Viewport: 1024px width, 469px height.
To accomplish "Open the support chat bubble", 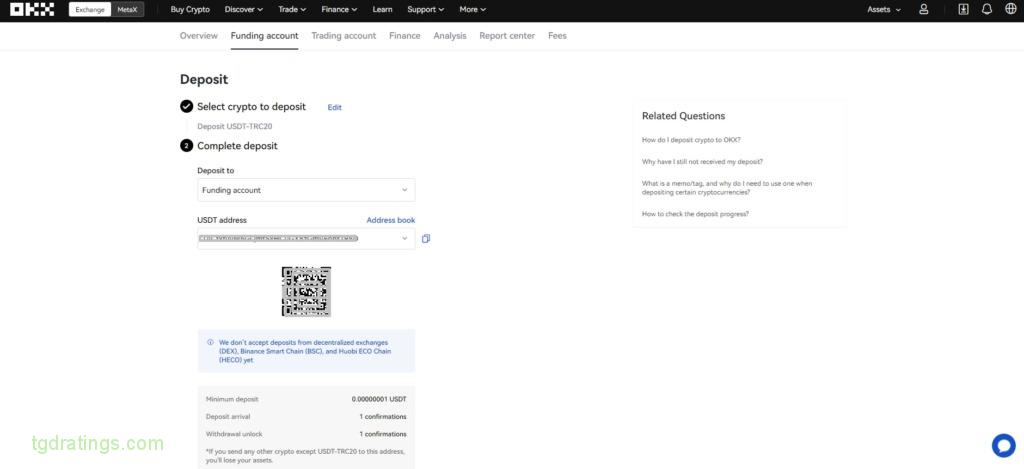I will click(1003, 445).
